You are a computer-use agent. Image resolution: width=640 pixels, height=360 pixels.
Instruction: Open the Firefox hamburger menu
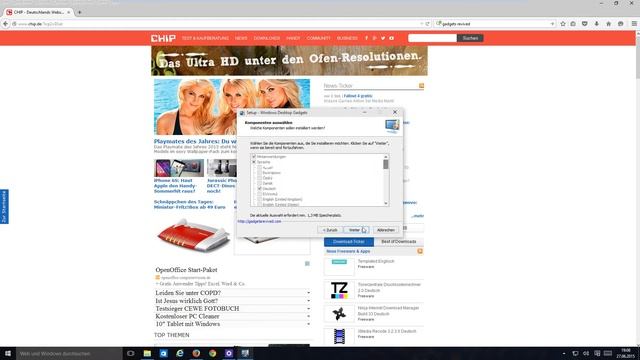[x=634, y=24]
